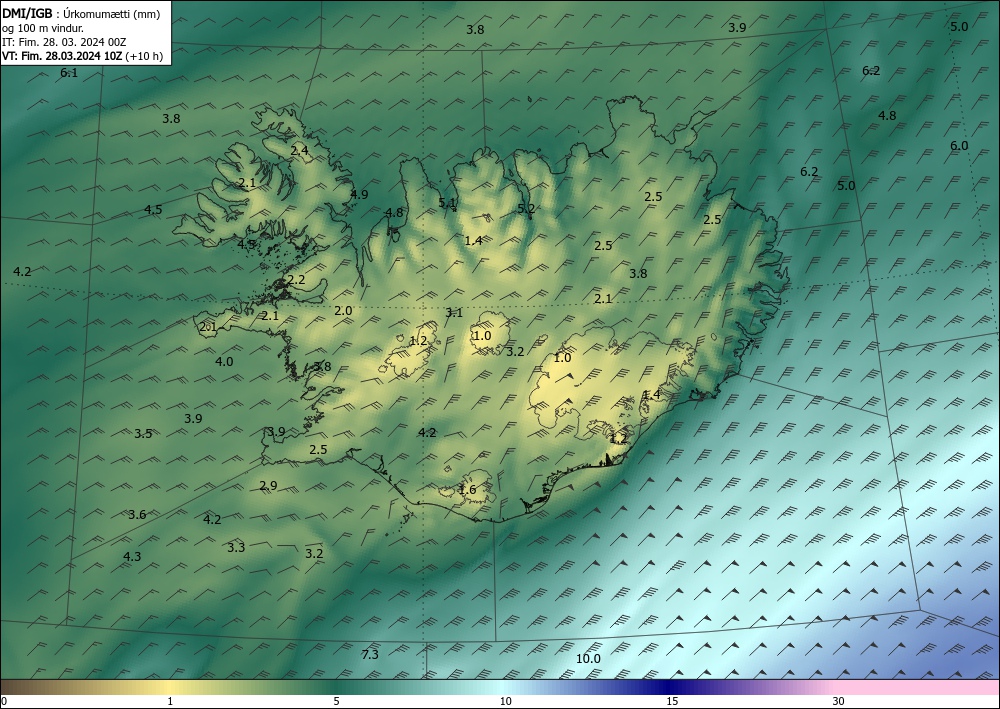Click the 'IT: Fim. 28. 03. 2024 00Z' line
1000x709 pixels.
pyautogui.click(x=64, y=42)
